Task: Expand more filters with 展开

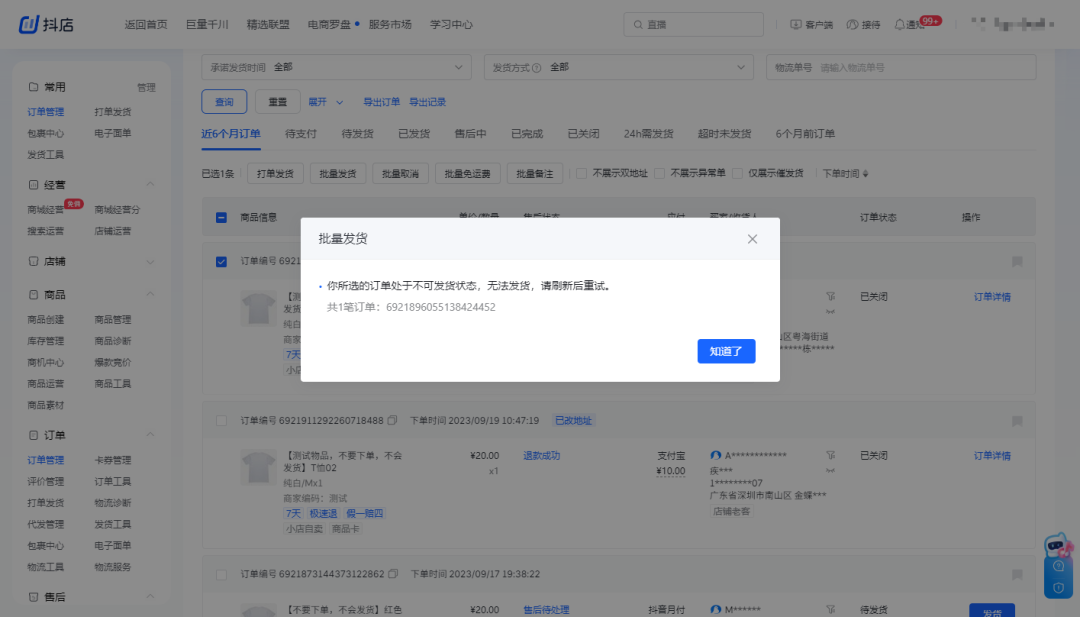Action: click(x=326, y=102)
